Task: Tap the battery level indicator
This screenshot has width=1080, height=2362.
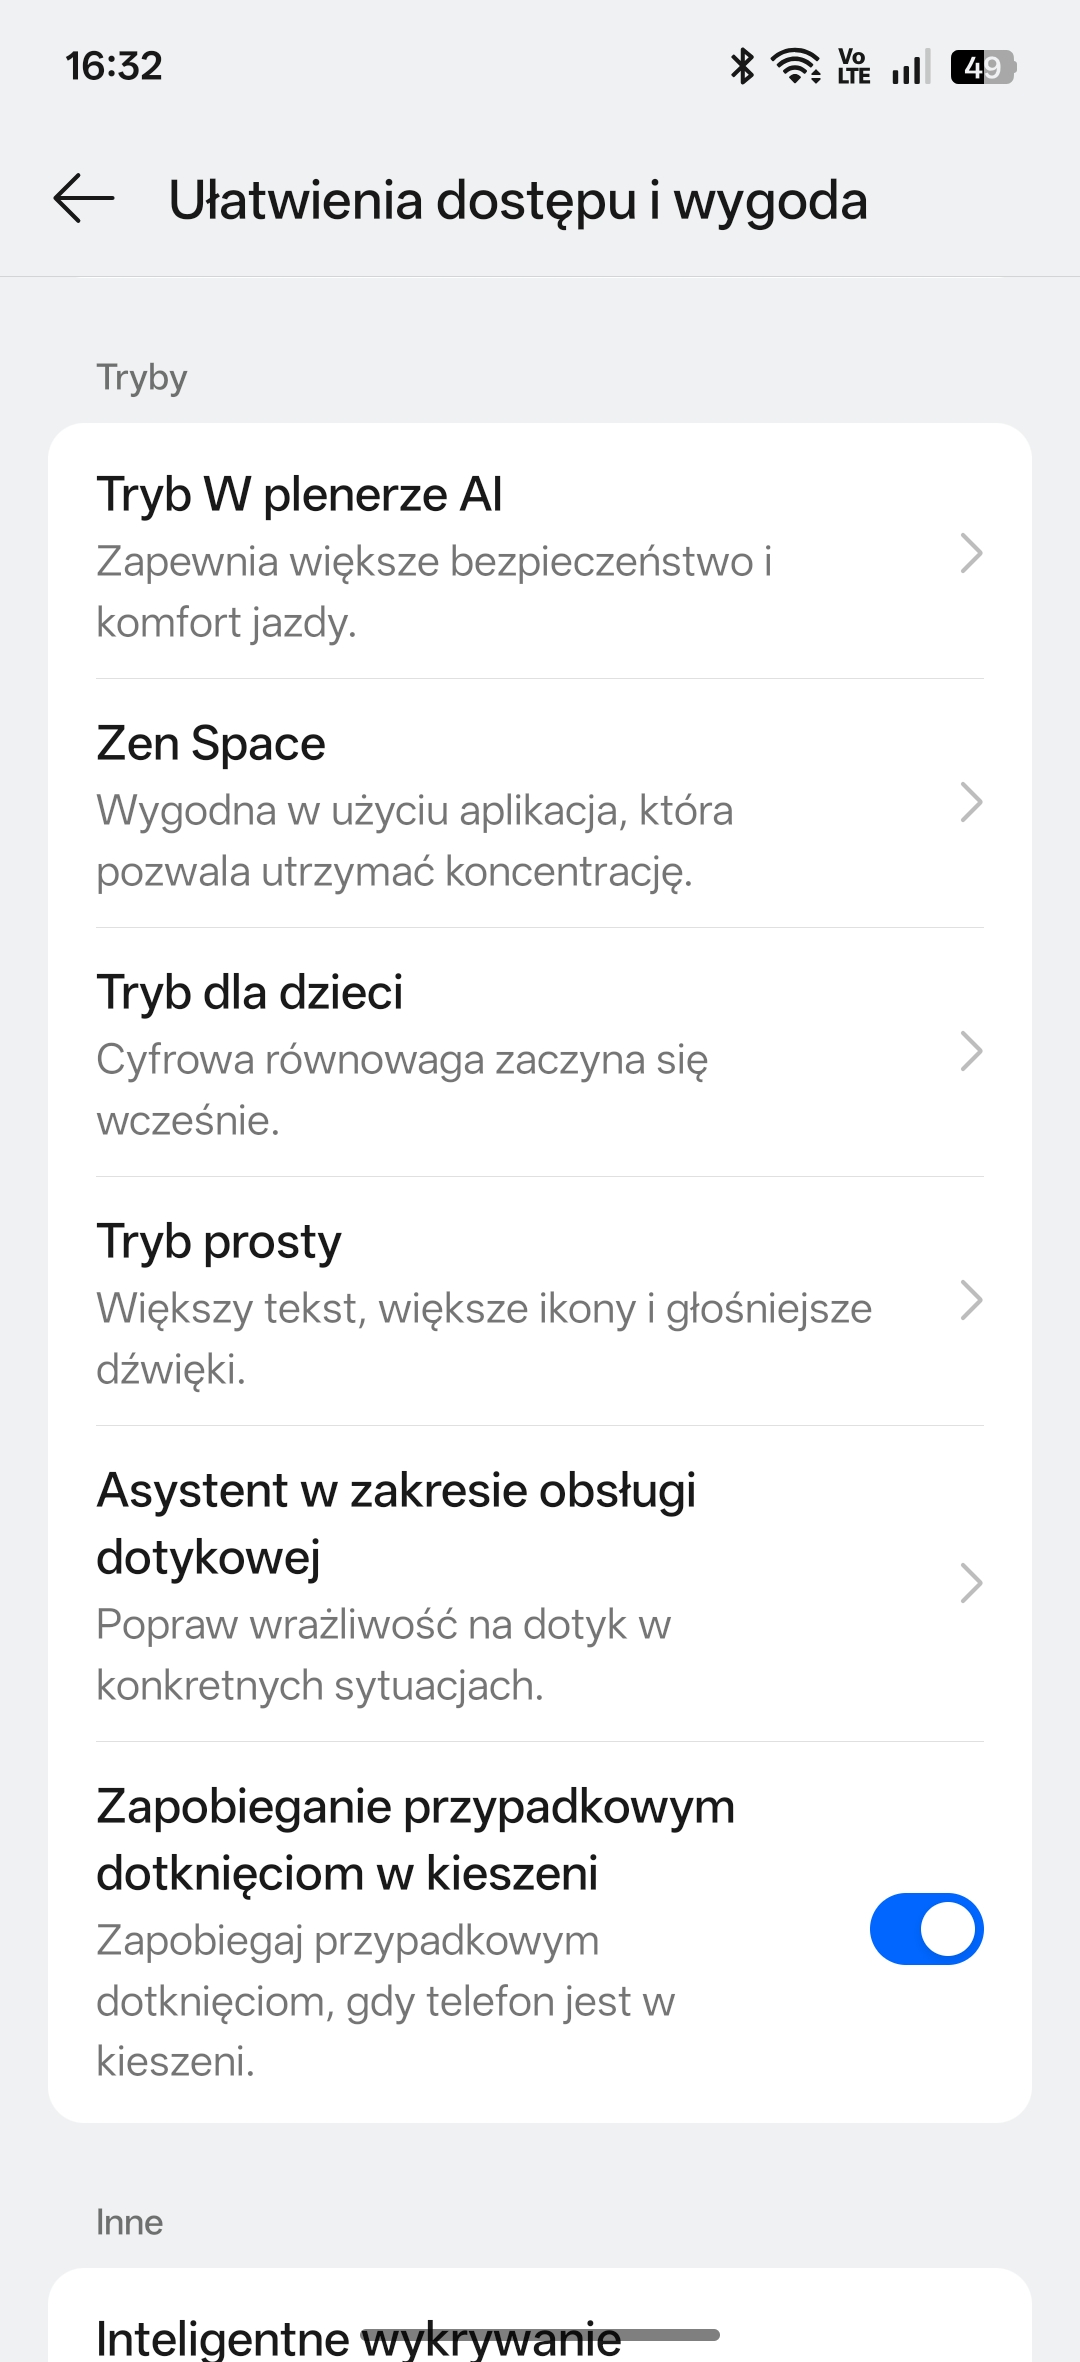Action: (983, 67)
